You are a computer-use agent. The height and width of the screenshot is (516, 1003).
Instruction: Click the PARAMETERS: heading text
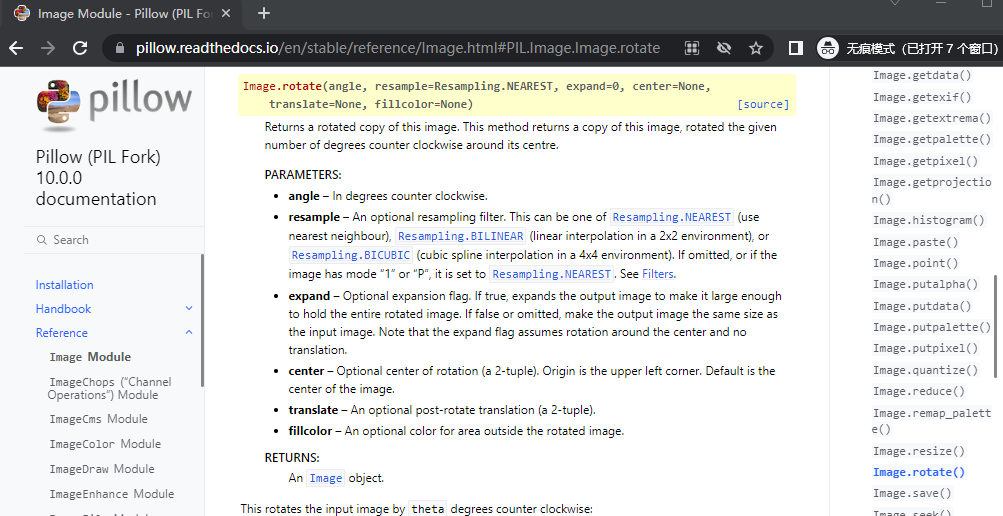303,175
